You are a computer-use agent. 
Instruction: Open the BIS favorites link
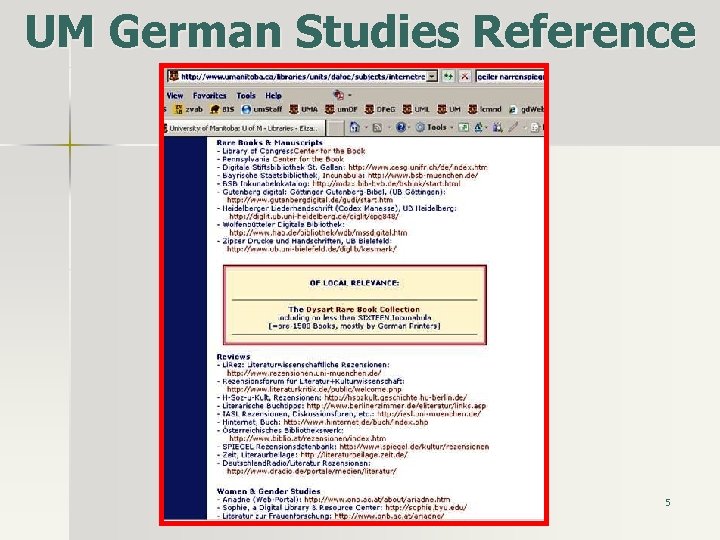point(222,109)
